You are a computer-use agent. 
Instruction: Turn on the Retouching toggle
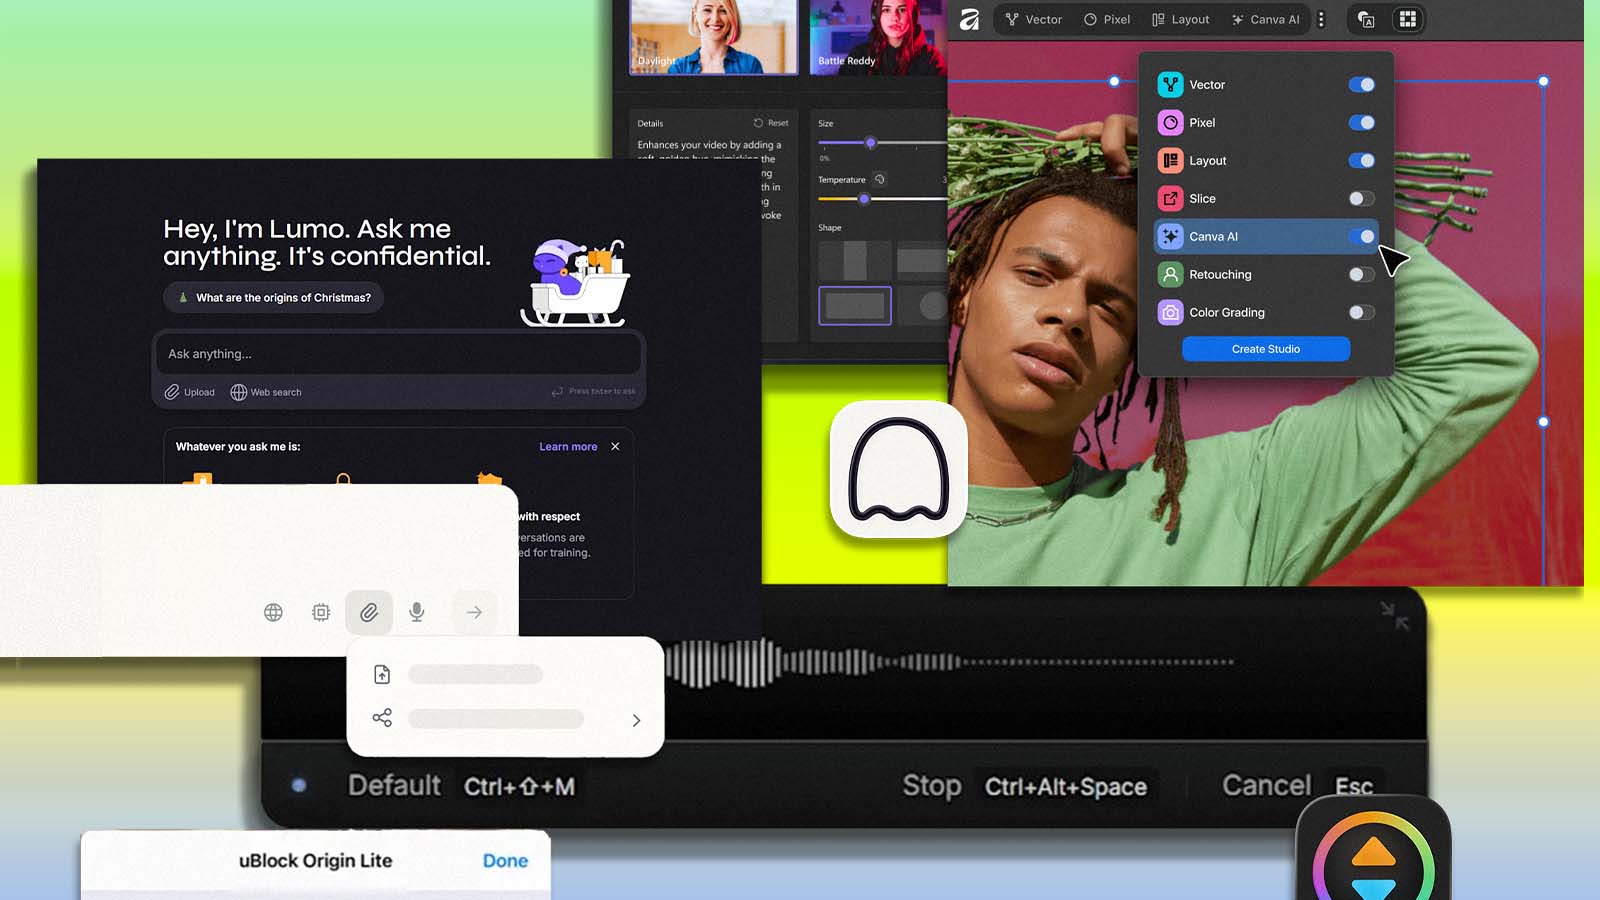tap(1361, 275)
